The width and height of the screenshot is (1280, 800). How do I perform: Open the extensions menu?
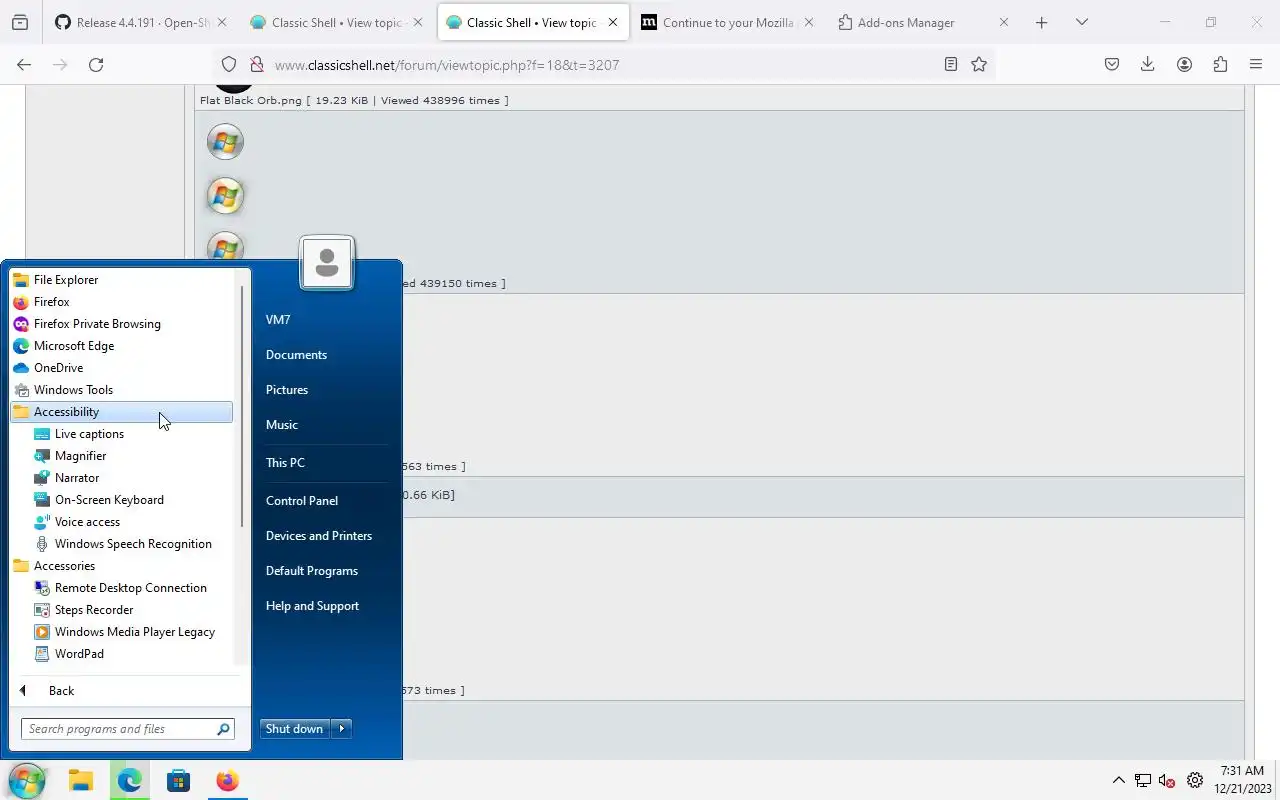tap(1220, 64)
